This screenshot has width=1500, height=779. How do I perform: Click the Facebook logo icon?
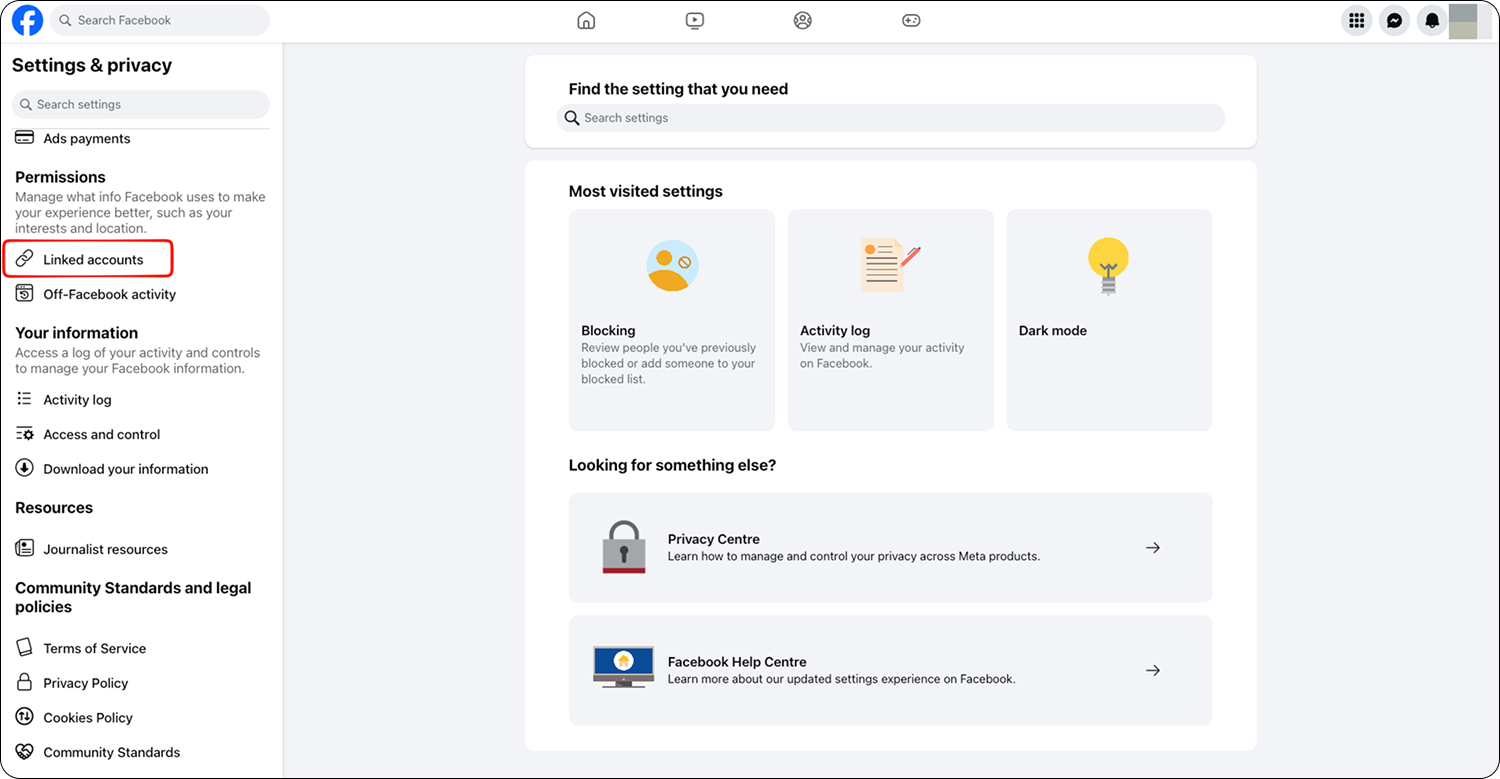point(28,20)
